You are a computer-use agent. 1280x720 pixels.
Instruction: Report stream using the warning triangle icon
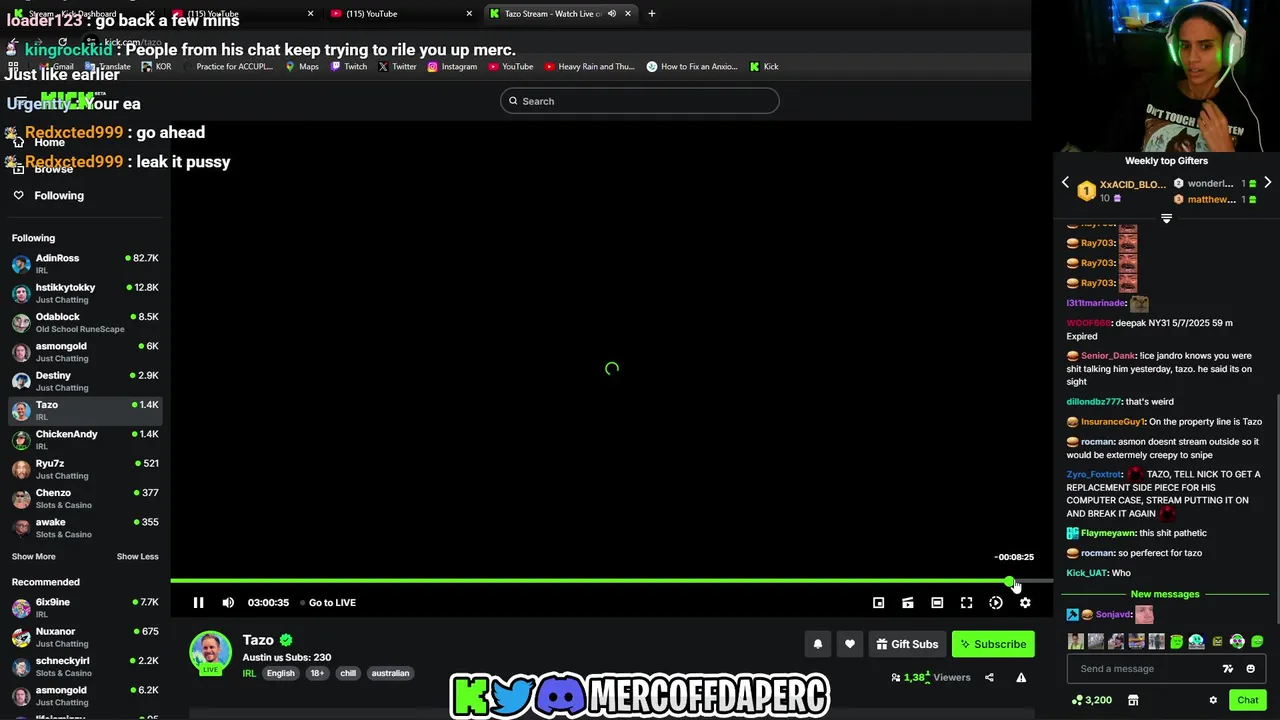coord(1021,677)
